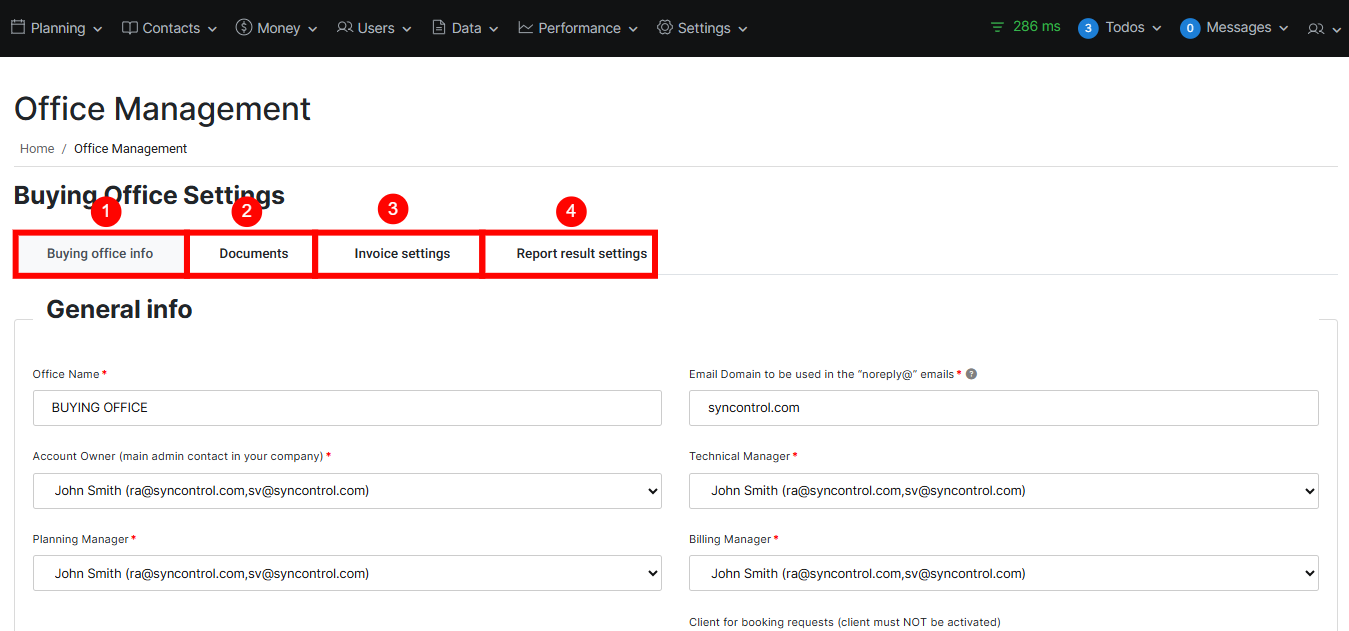Switch to the Documents tab

(x=254, y=254)
